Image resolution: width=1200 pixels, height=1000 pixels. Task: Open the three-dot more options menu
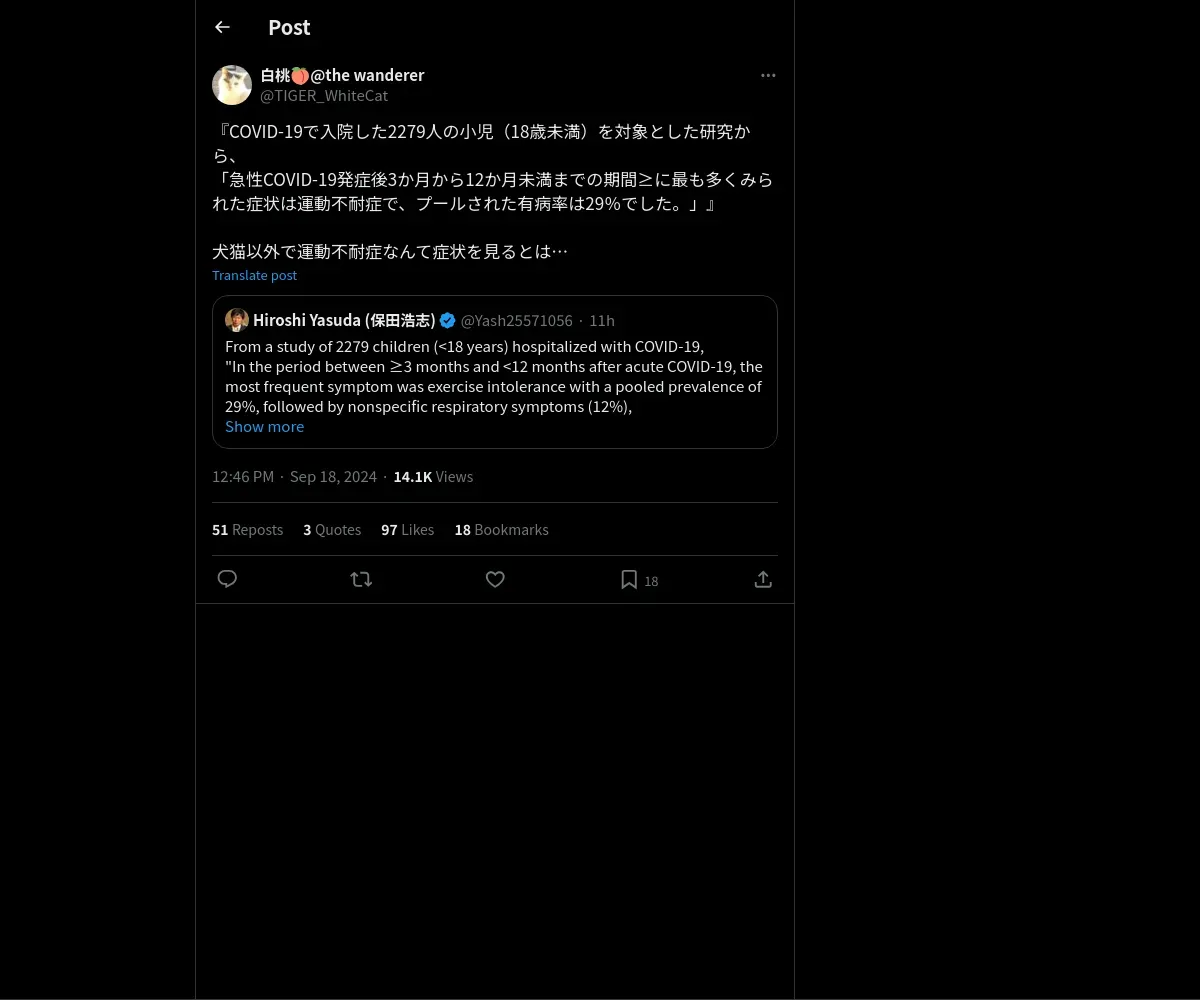click(768, 75)
